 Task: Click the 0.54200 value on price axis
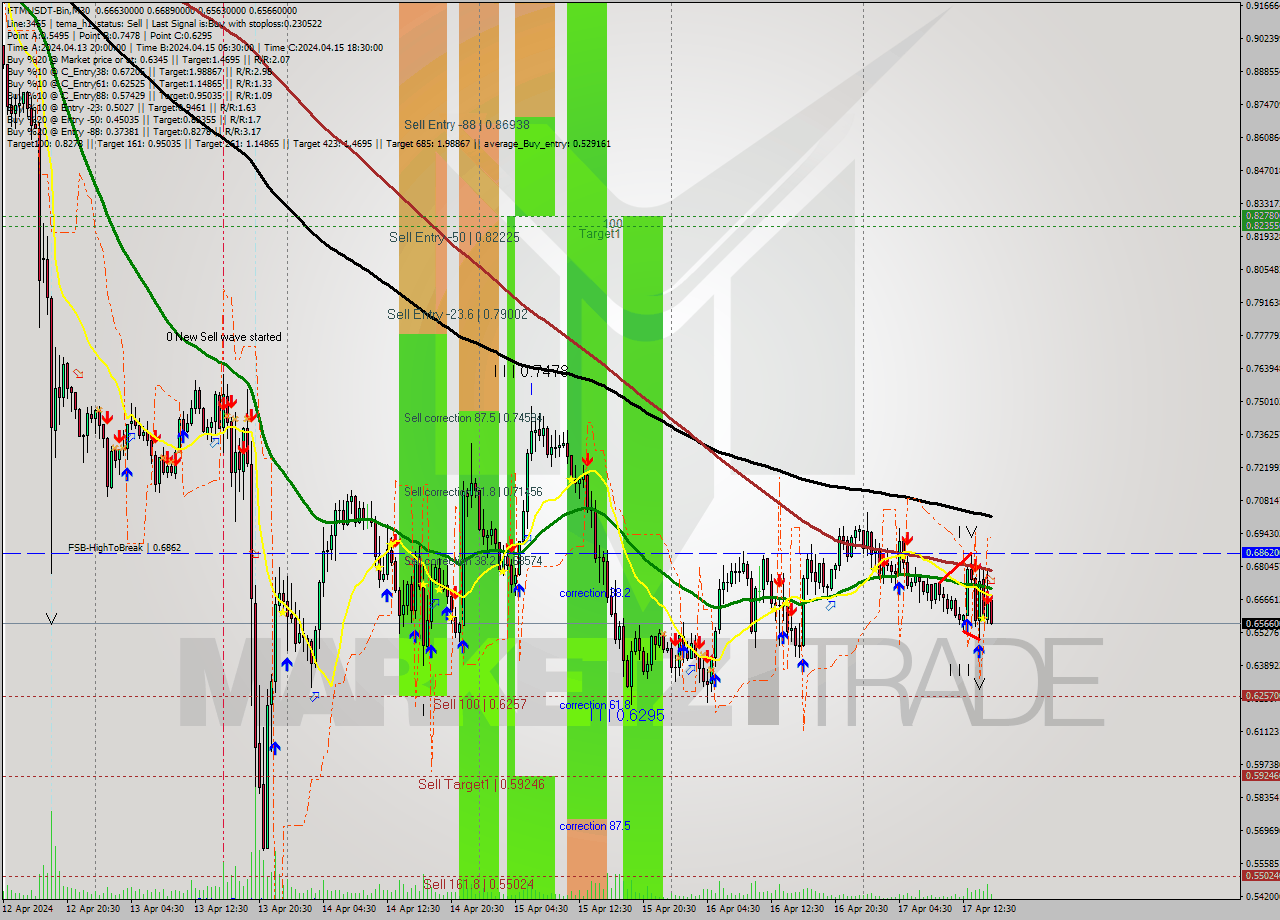point(1262,897)
